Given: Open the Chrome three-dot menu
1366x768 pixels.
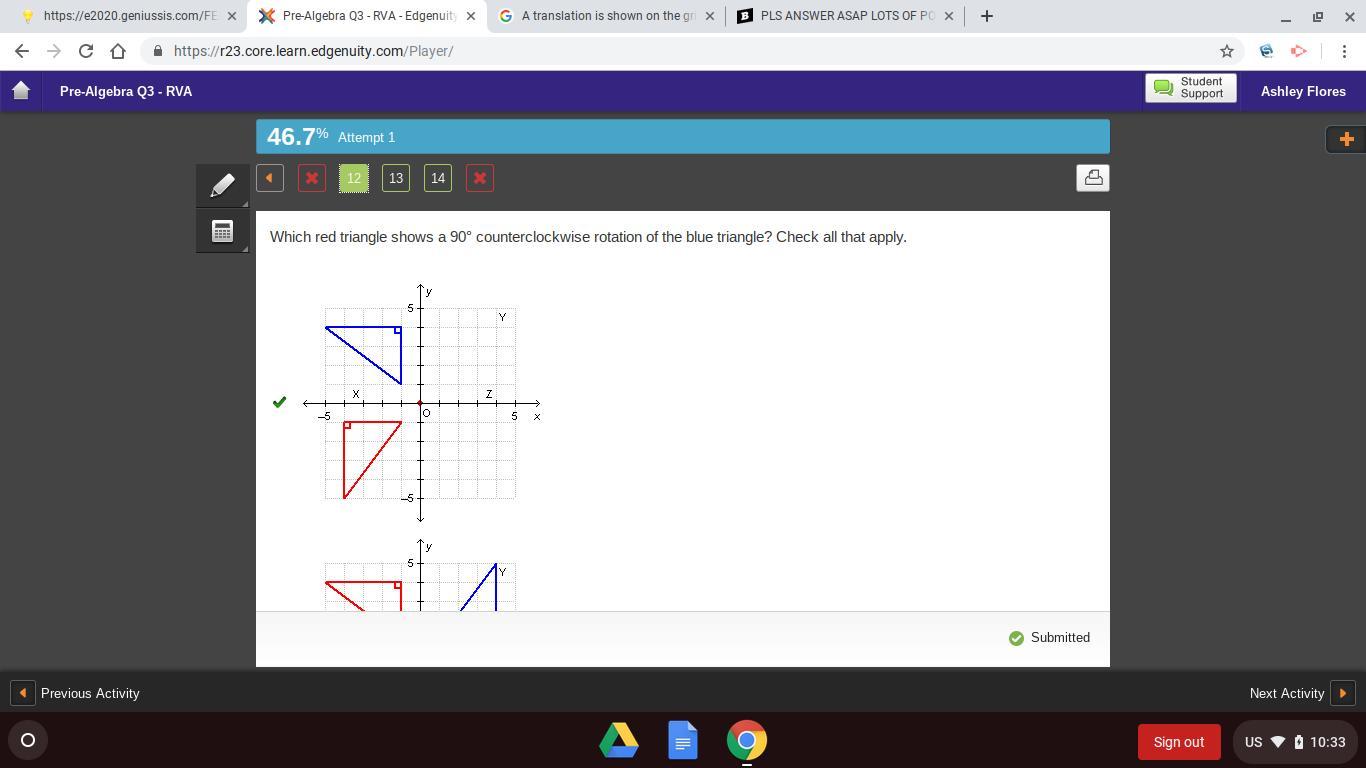Looking at the screenshot, I should click(1344, 51).
